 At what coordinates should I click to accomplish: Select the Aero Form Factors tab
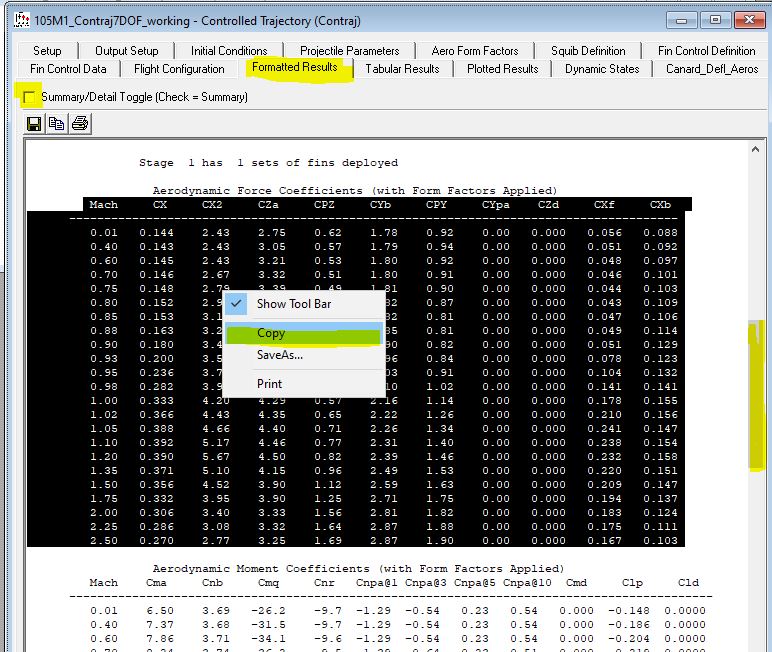475,51
